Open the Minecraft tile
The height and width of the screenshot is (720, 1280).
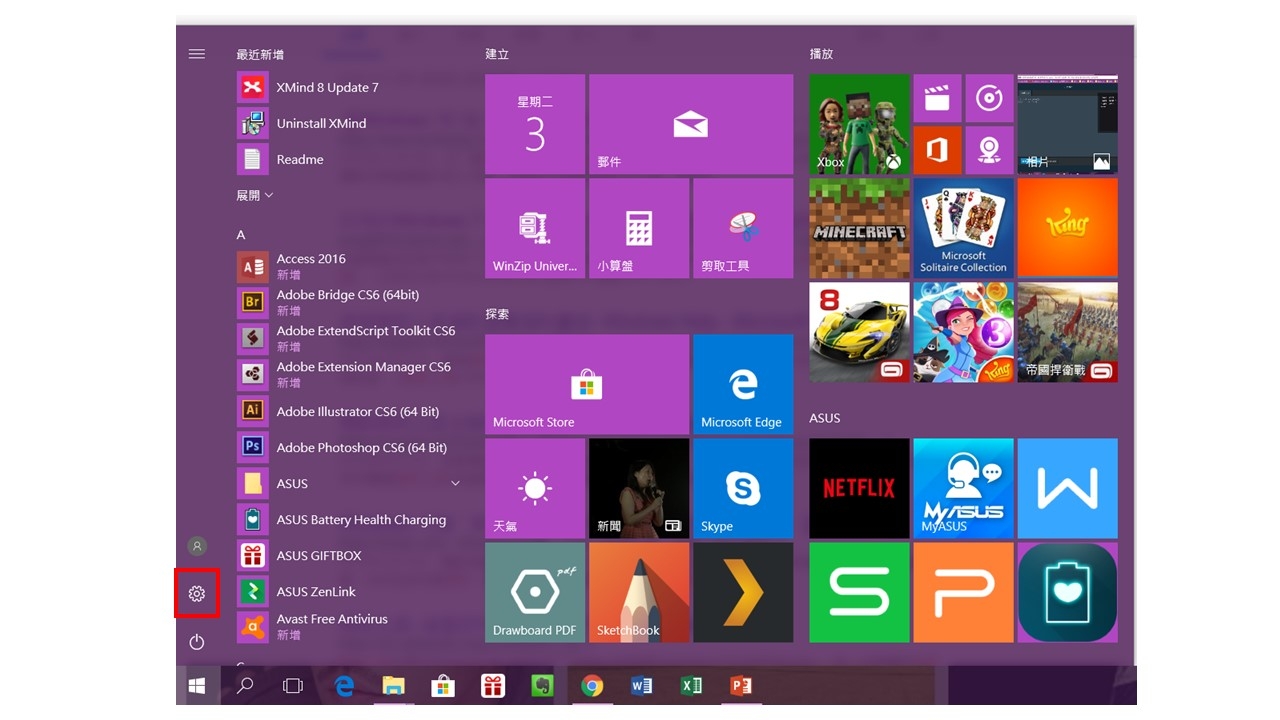pos(859,228)
